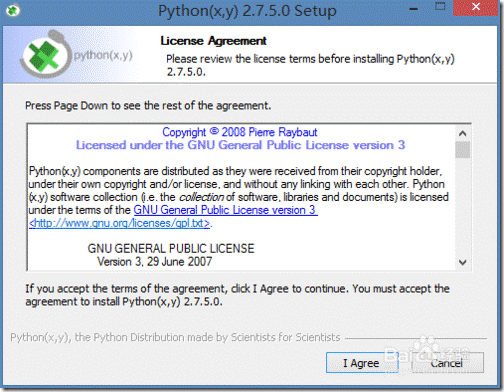
Task: Click 'If you accept the terms' instruction text
Action: (237, 295)
